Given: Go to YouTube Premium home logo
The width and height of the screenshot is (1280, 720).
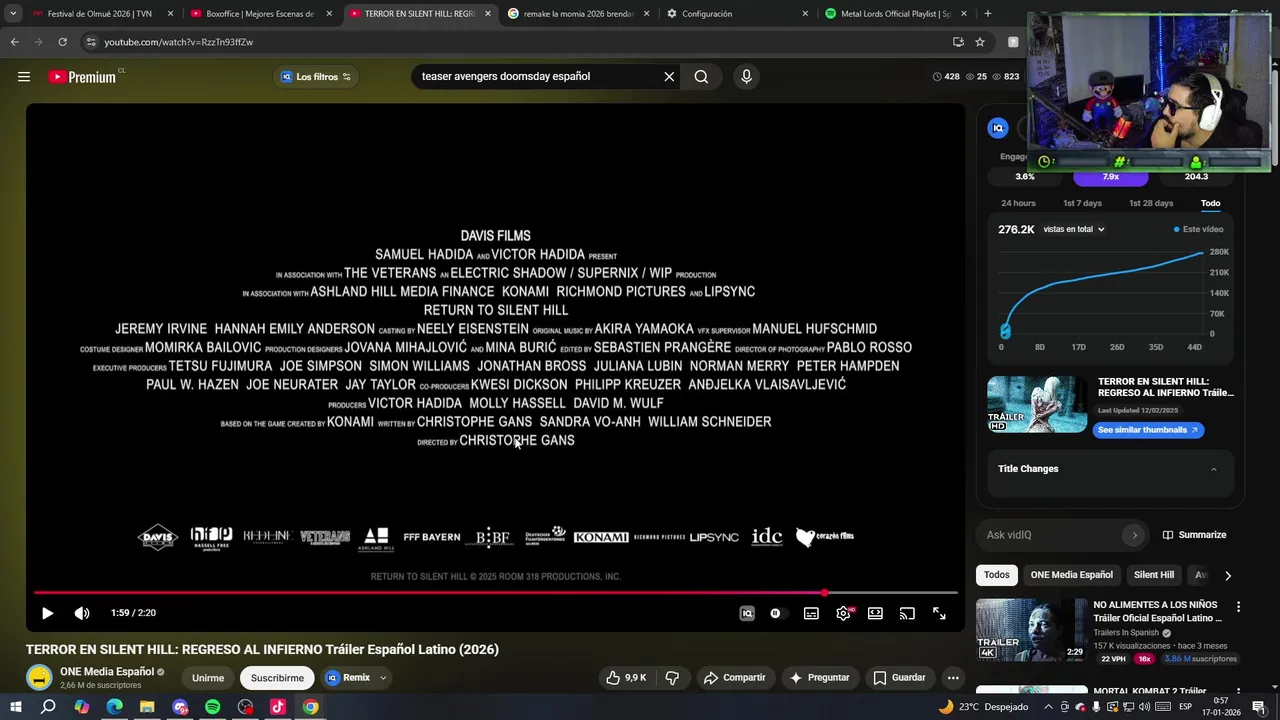Looking at the screenshot, I should tap(82, 77).
